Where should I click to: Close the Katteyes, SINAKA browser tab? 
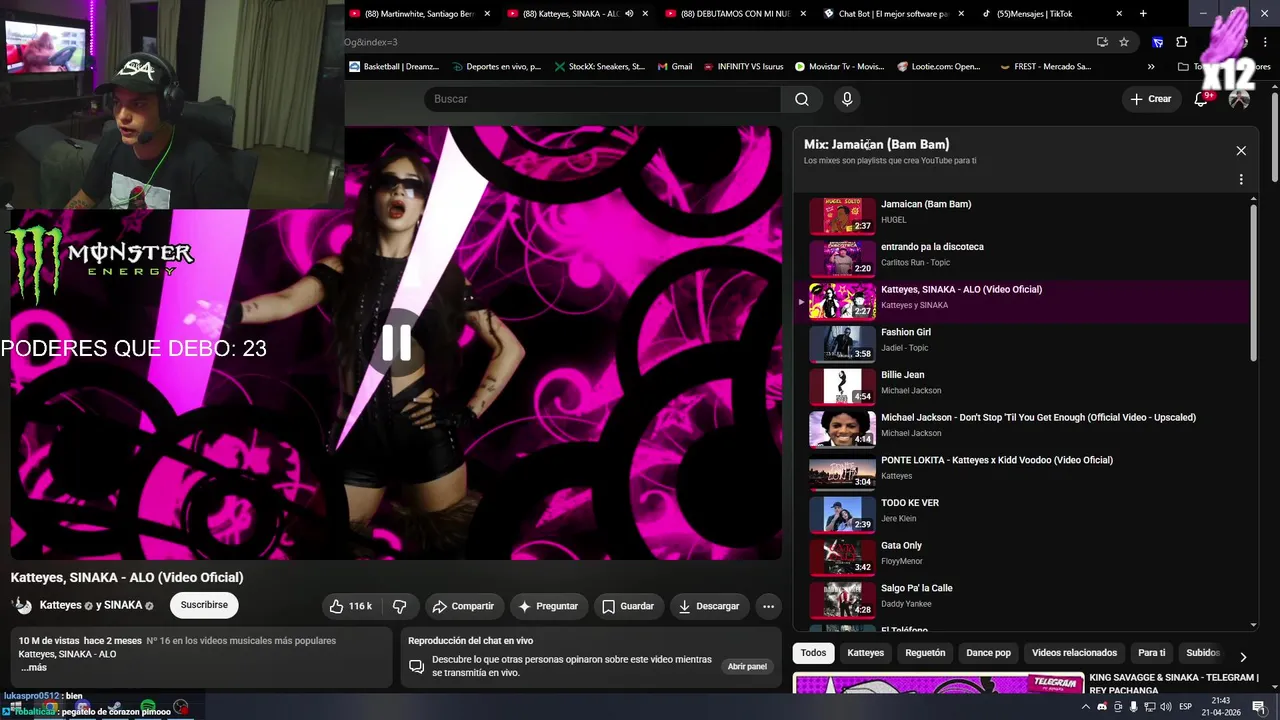[x=645, y=14]
